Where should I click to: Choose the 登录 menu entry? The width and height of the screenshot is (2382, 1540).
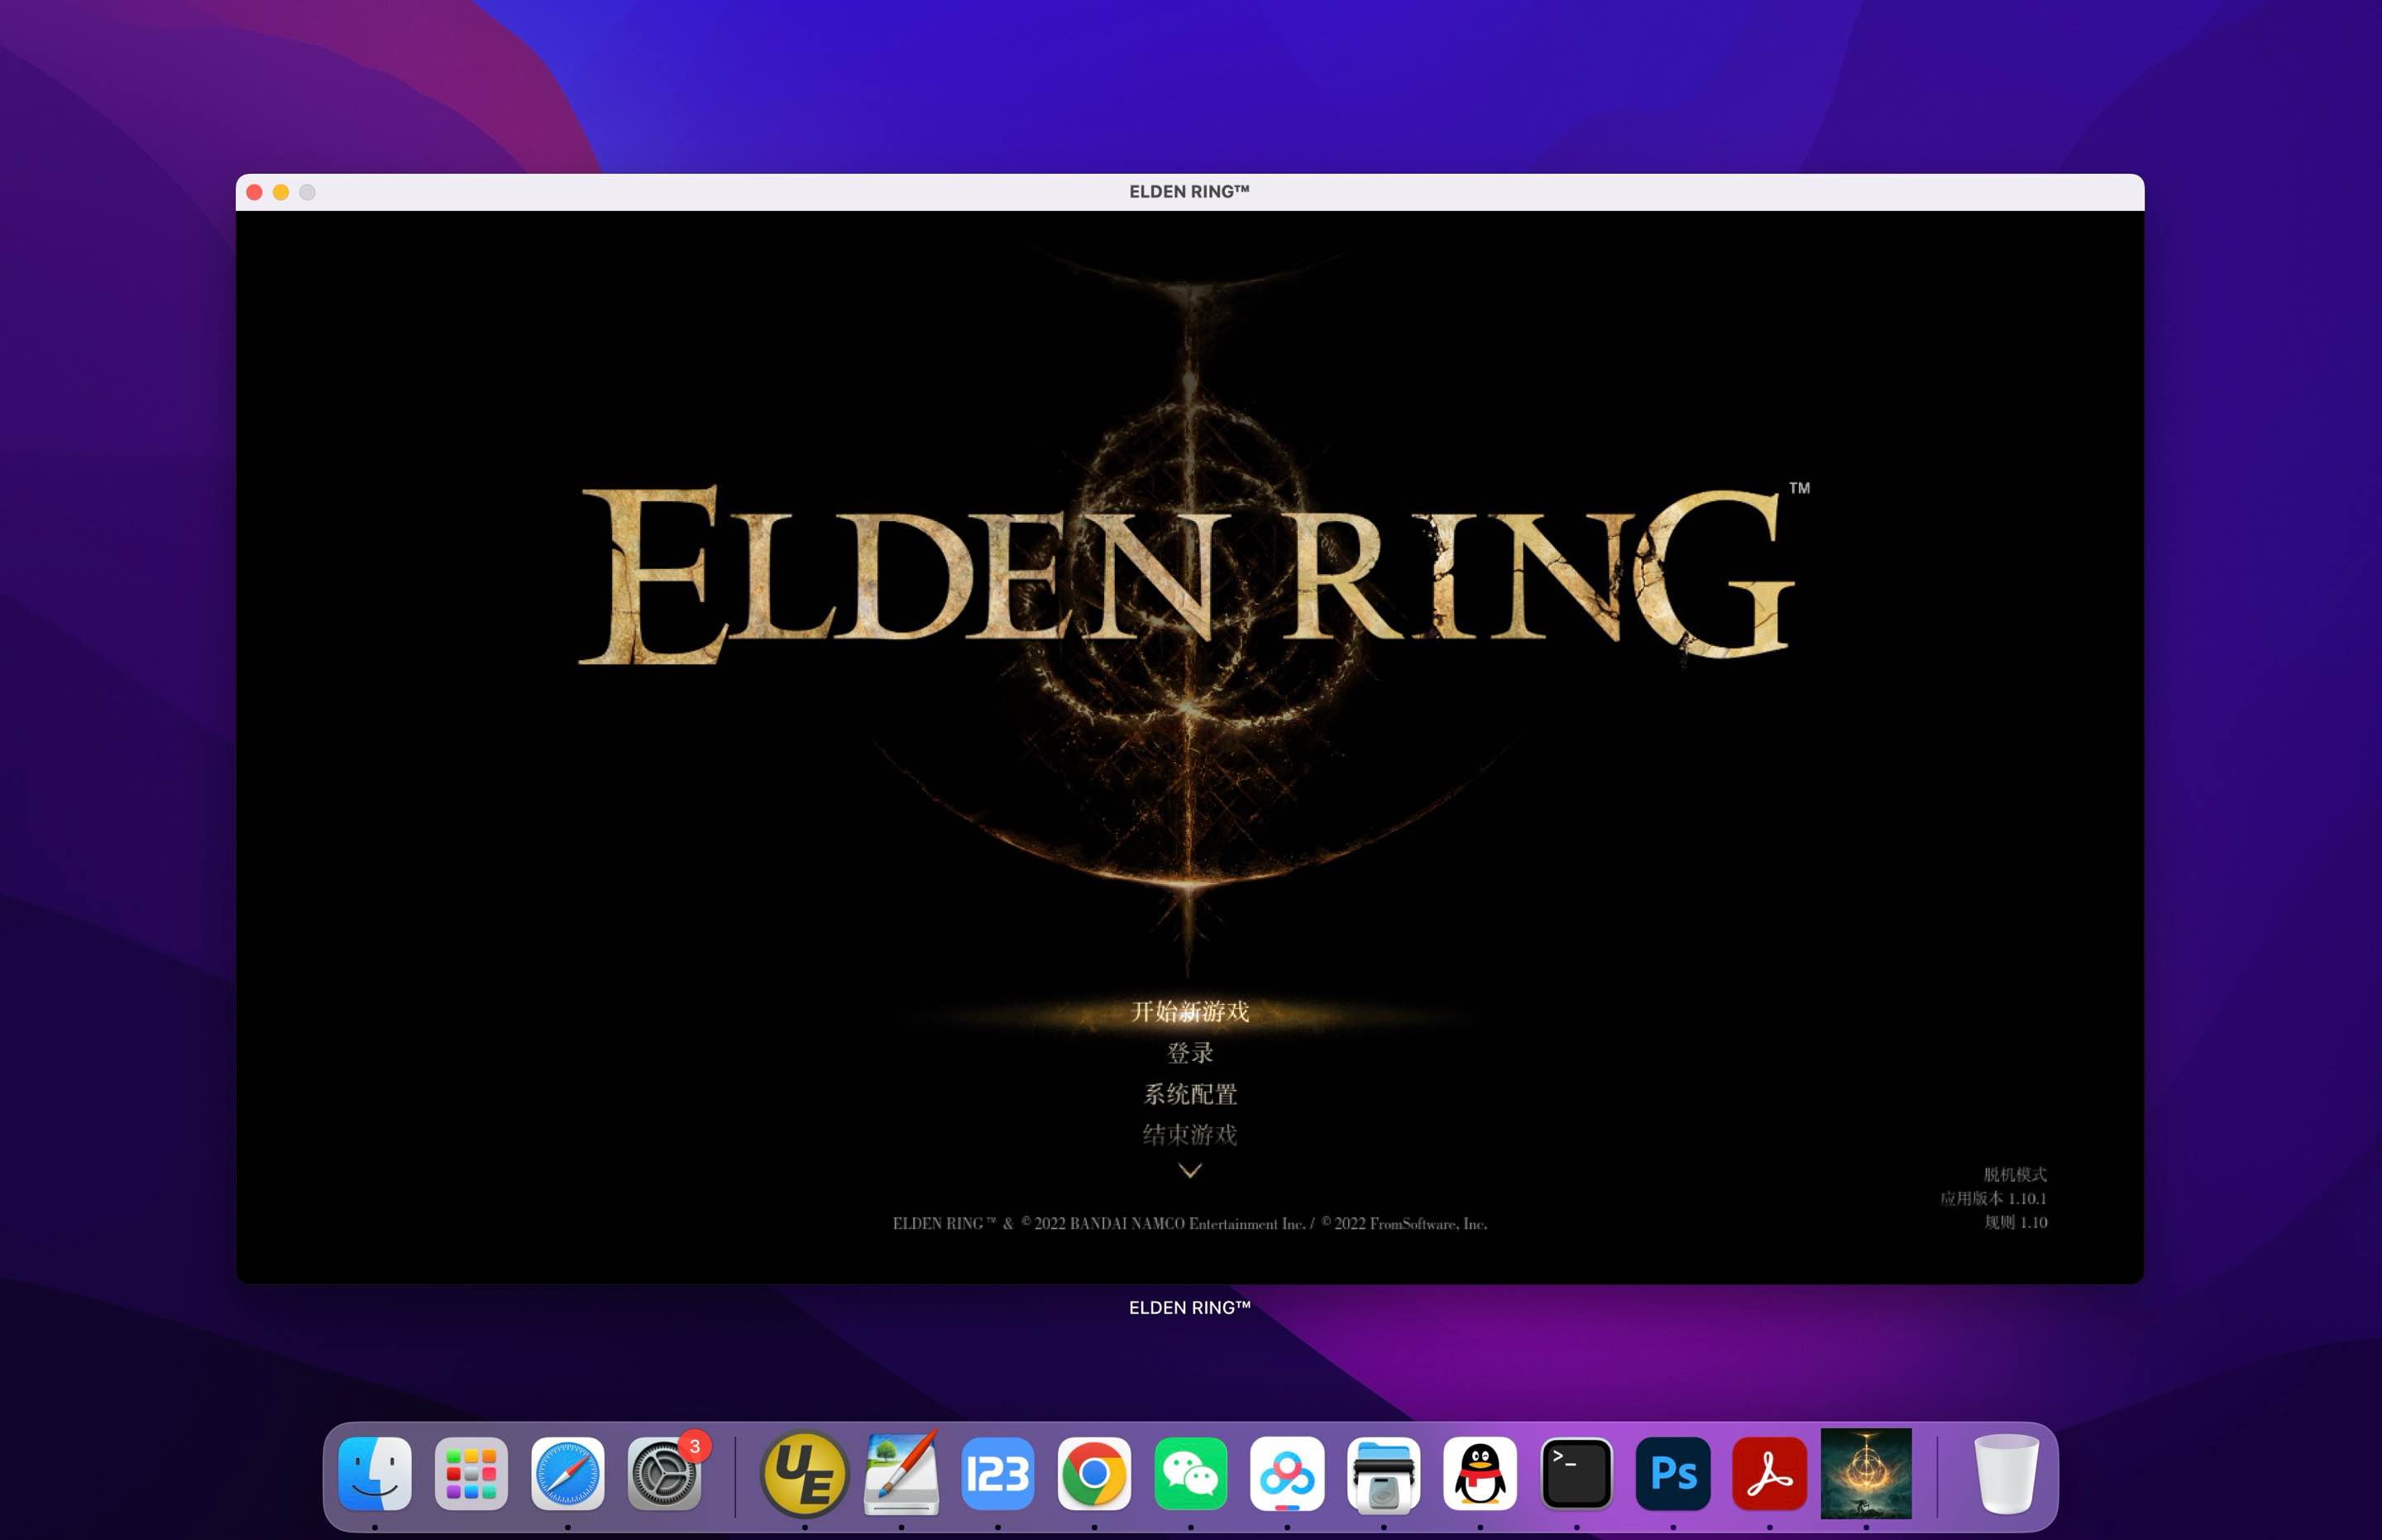pos(1190,1053)
